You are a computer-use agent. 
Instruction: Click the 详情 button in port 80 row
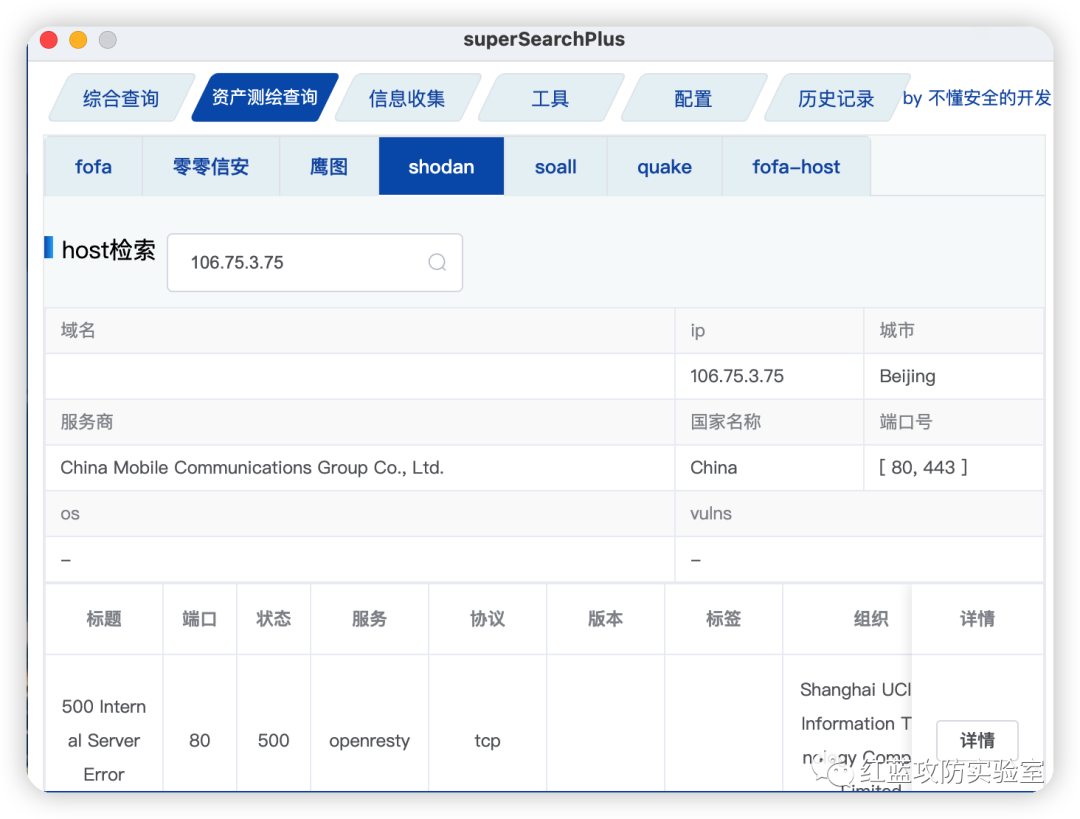(977, 740)
